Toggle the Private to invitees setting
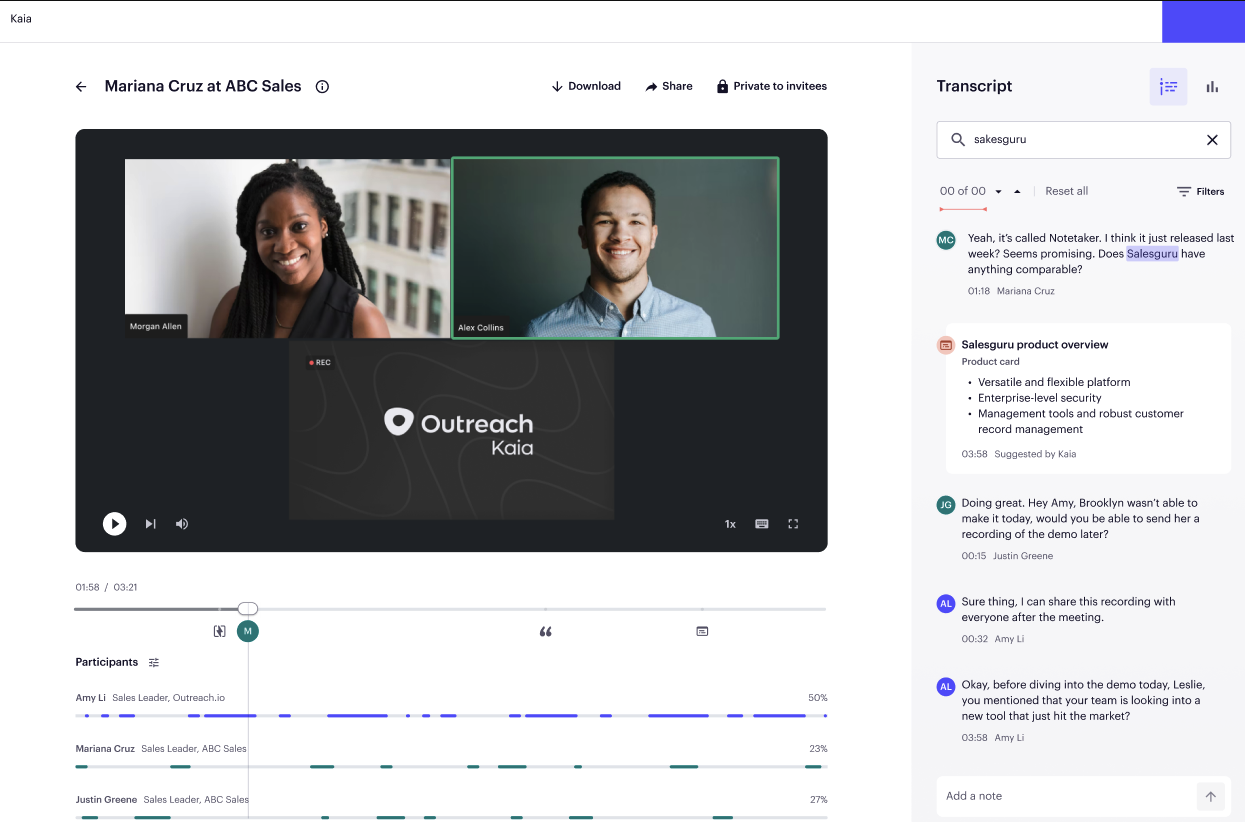Image resolution: width=1245 pixels, height=822 pixels. [771, 86]
